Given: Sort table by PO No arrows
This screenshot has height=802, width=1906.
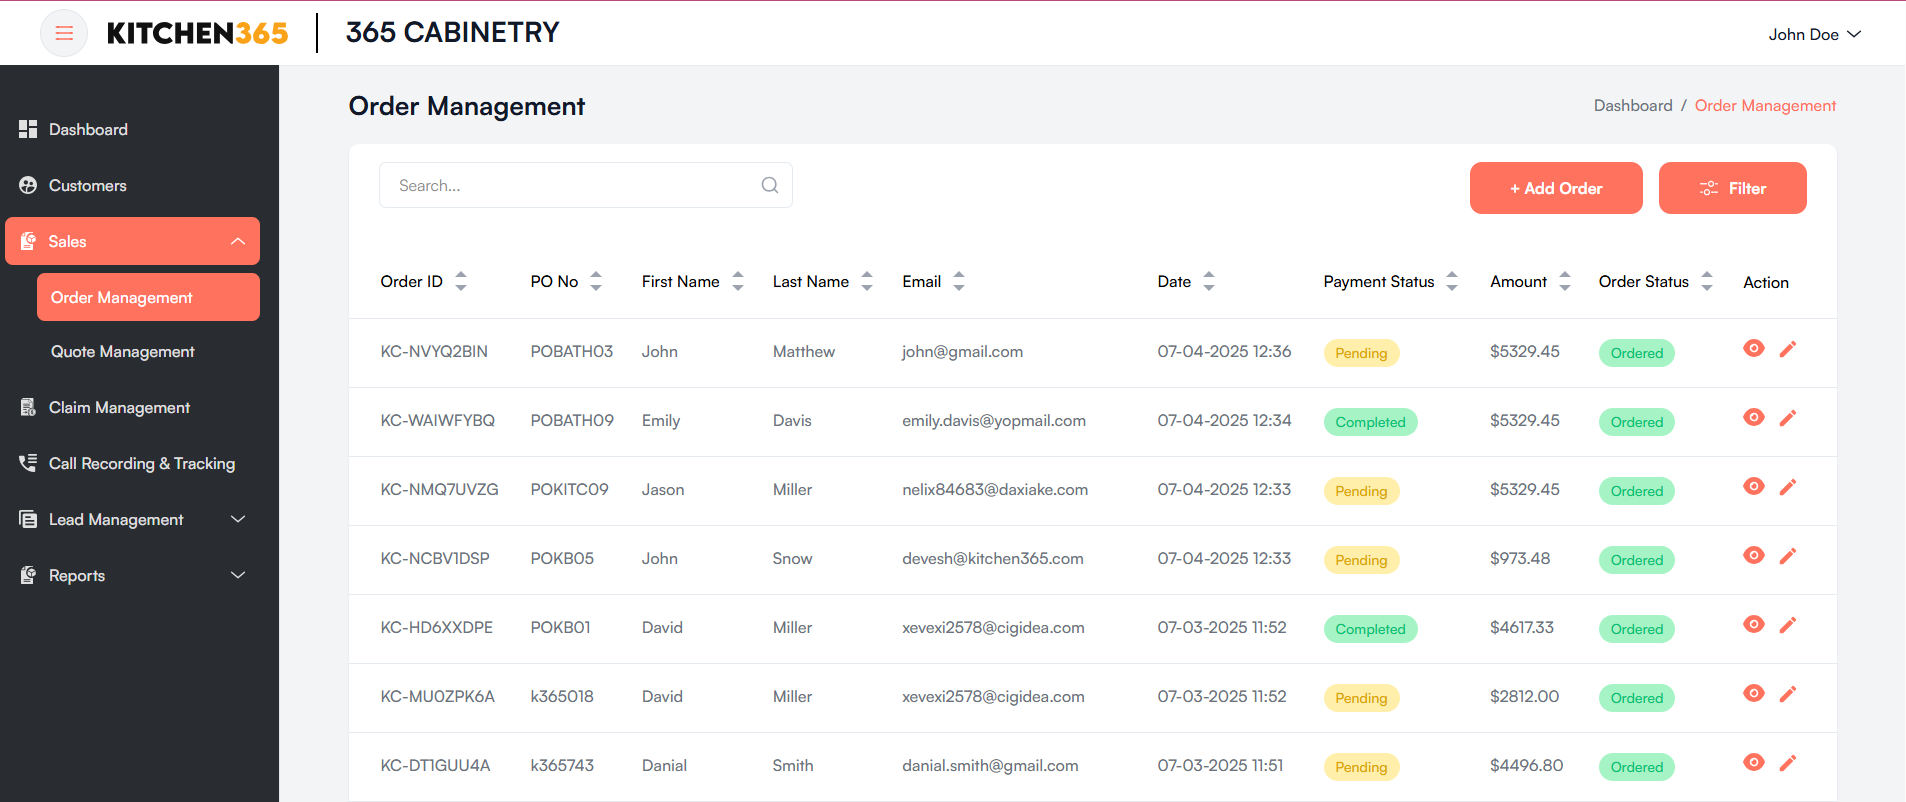Looking at the screenshot, I should pyautogui.click(x=596, y=281).
